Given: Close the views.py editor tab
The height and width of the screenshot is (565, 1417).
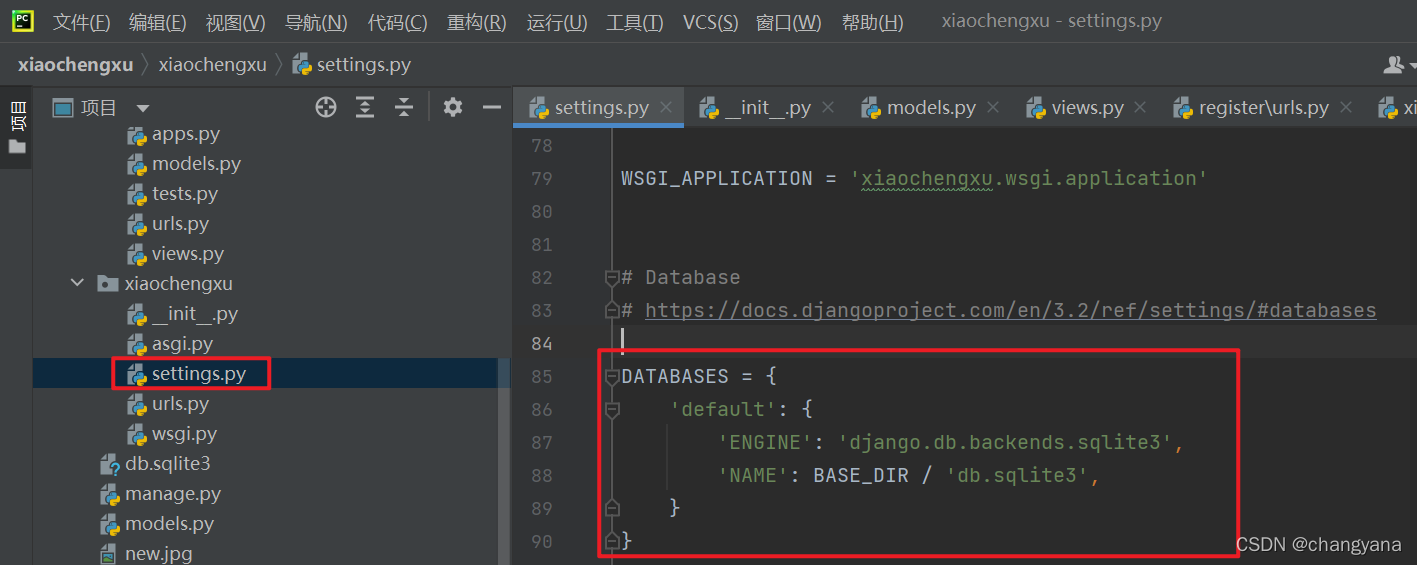Looking at the screenshot, I should [1141, 107].
